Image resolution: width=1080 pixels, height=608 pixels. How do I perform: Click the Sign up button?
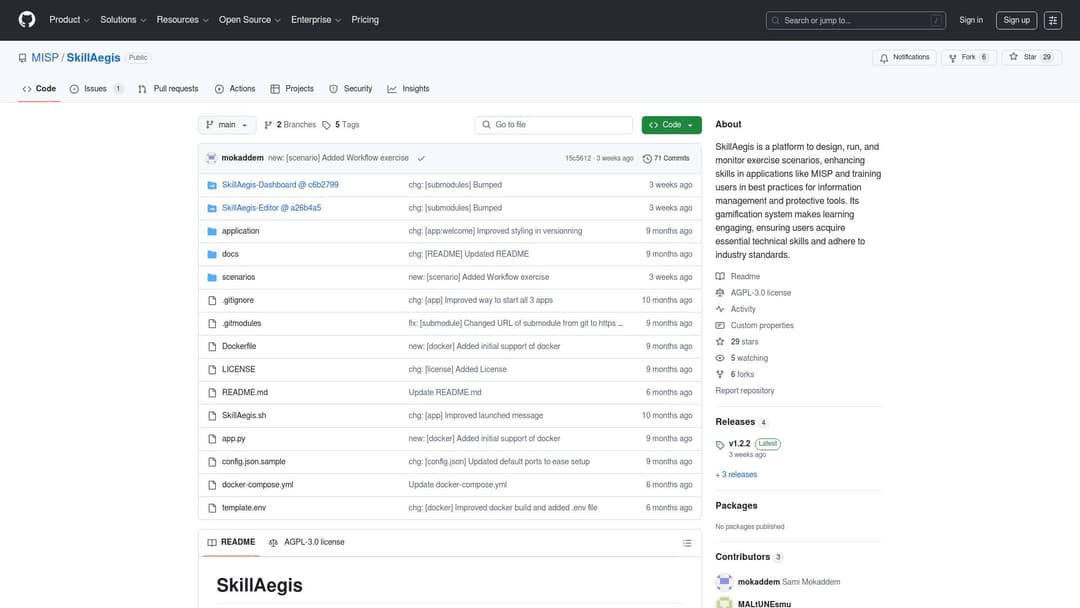1016,20
